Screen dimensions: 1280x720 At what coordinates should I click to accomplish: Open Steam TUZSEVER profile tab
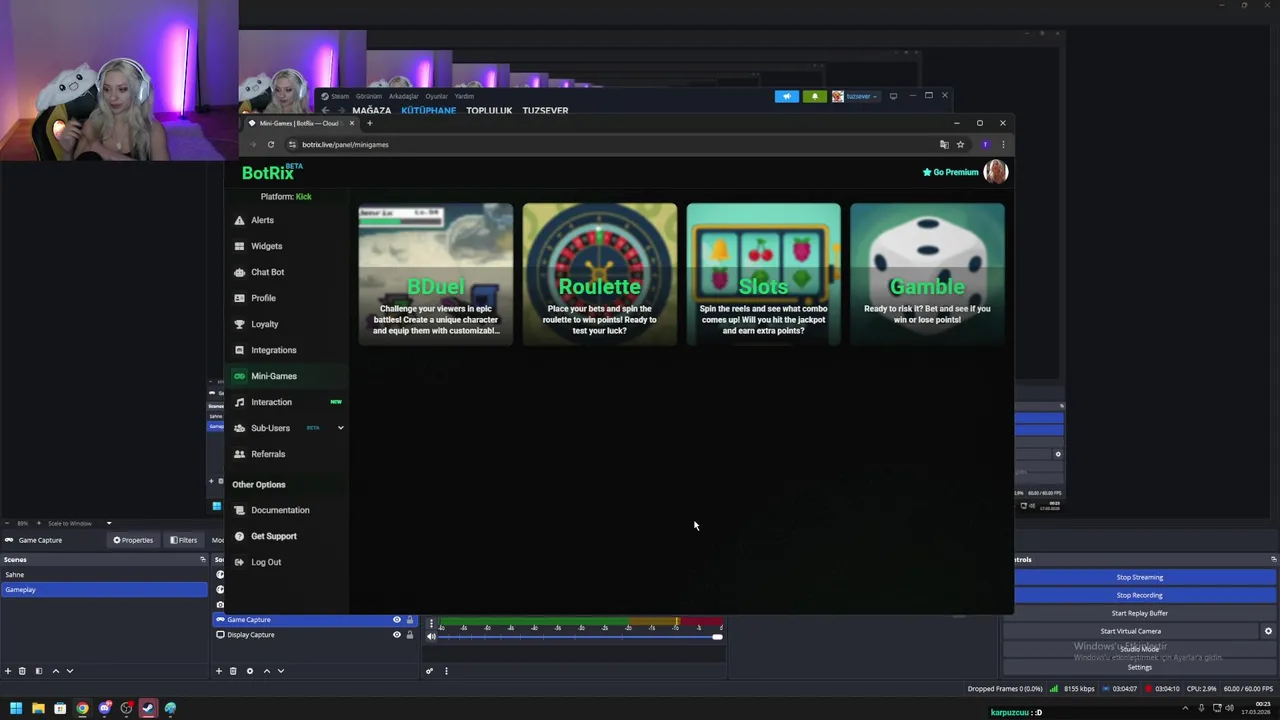545,110
